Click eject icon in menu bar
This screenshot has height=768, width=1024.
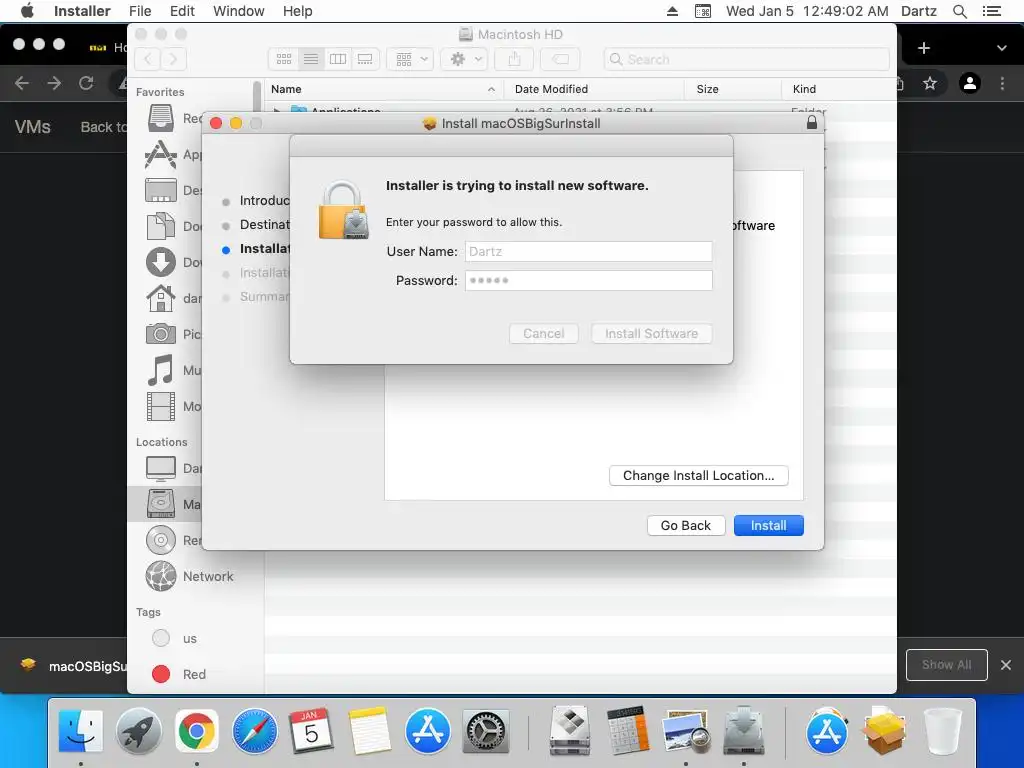pyautogui.click(x=672, y=11)
